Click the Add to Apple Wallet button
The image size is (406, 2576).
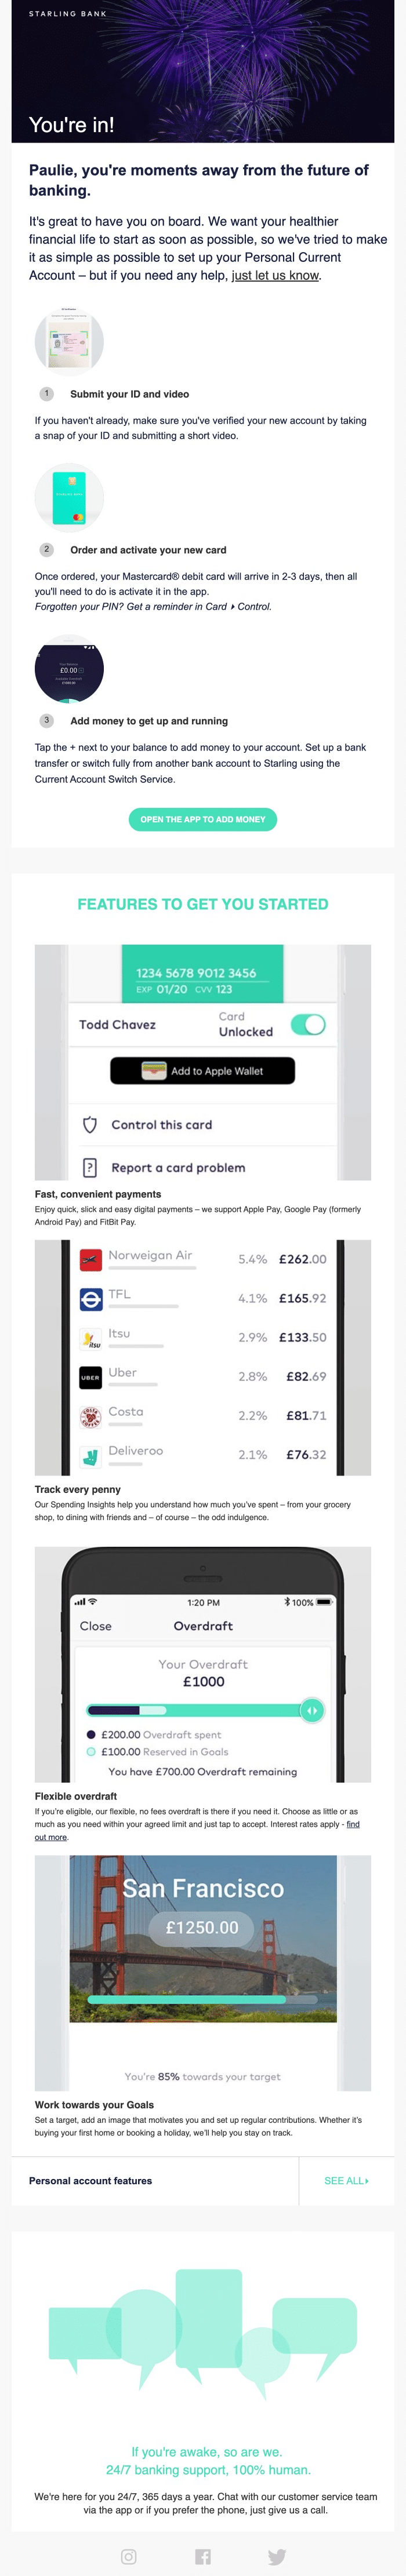click(x=203, y=1070)
